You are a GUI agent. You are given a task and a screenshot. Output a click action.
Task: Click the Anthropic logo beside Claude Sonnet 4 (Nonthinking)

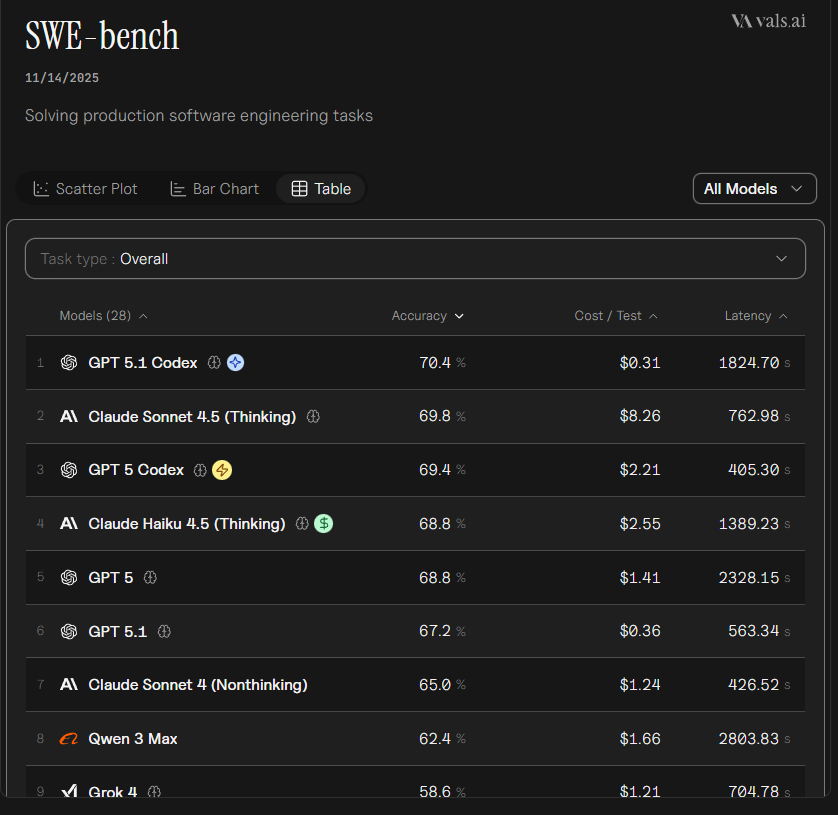(69, 685)
